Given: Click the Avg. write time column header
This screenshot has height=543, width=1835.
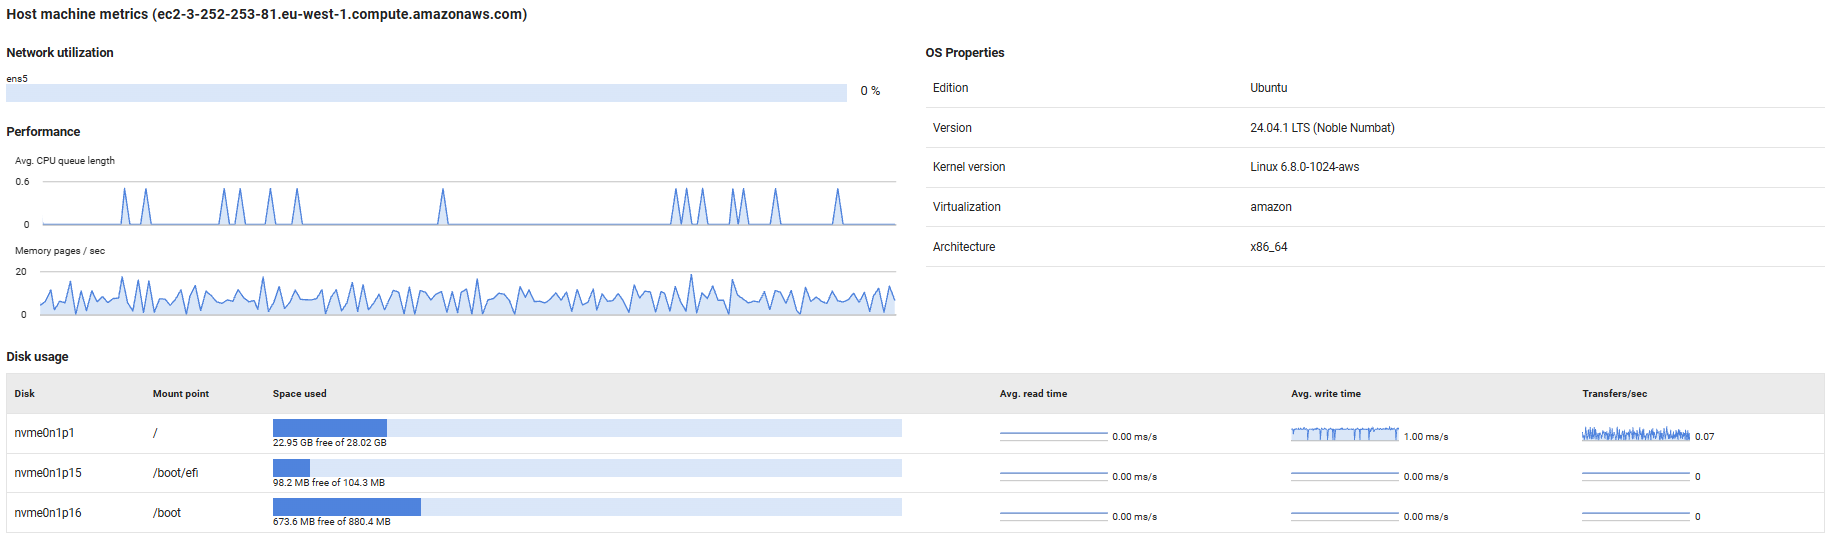Looking at the screenshot, I should (1325, 394).
